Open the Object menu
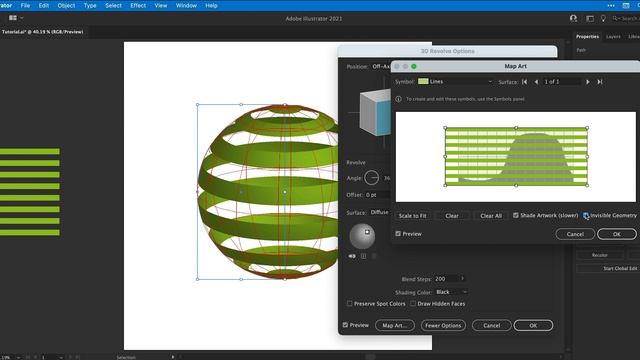 pyautogui.click(x=66, y=6)
